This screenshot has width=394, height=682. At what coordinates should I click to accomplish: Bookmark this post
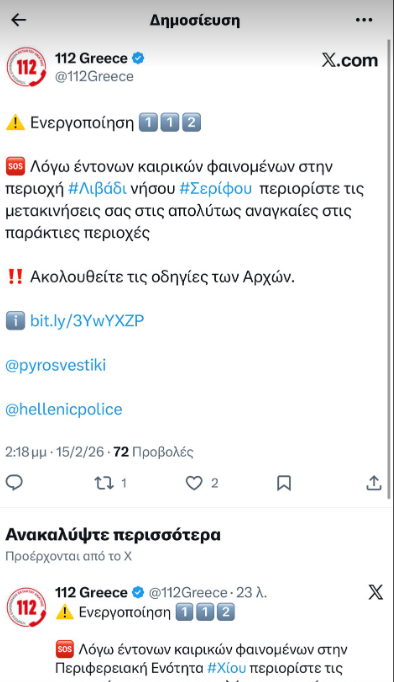click(284, 483)
